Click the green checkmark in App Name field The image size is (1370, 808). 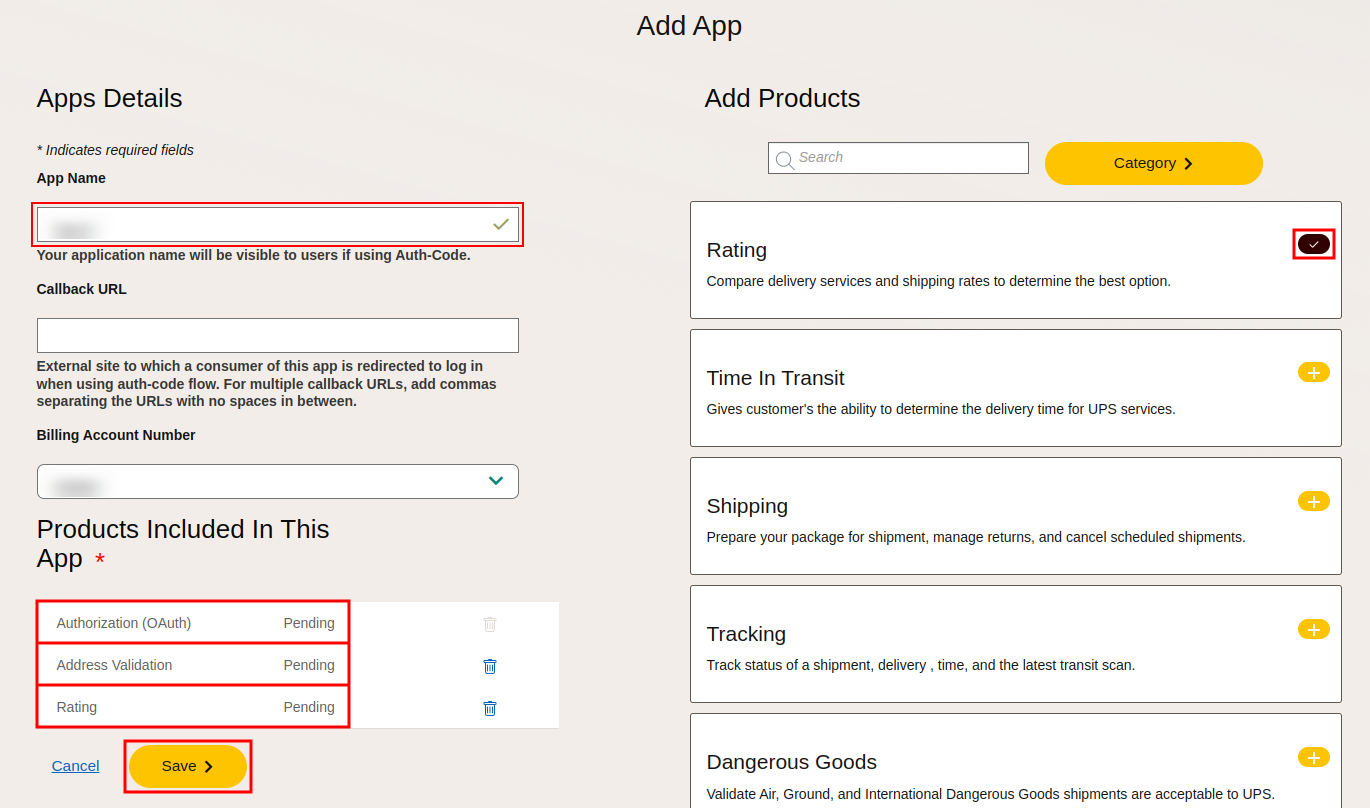(500, 224)
